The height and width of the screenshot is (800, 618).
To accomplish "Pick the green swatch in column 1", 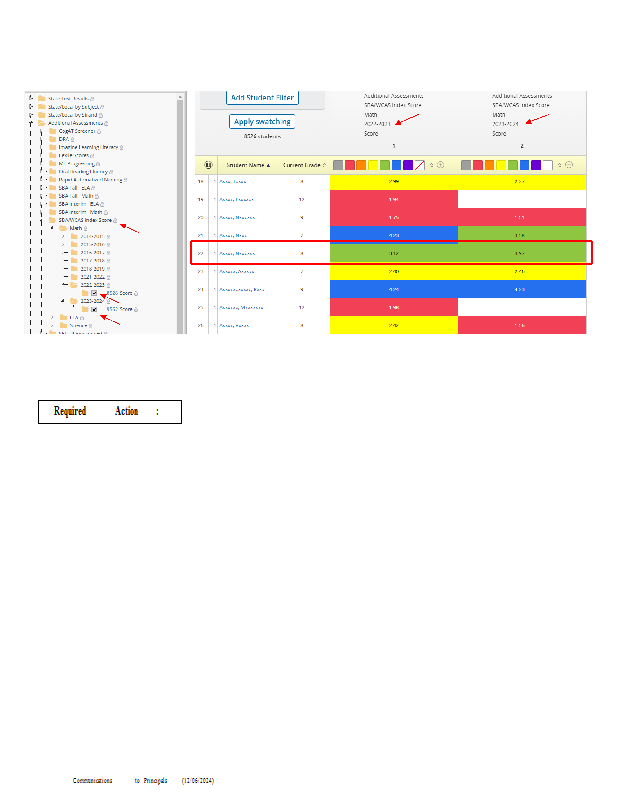I will 385,165.
